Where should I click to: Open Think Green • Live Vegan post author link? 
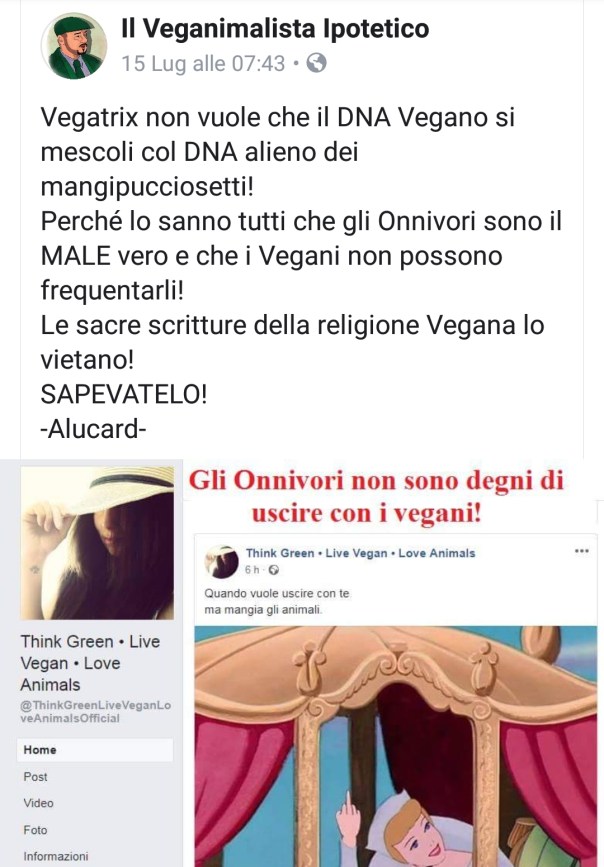(361, 553)
